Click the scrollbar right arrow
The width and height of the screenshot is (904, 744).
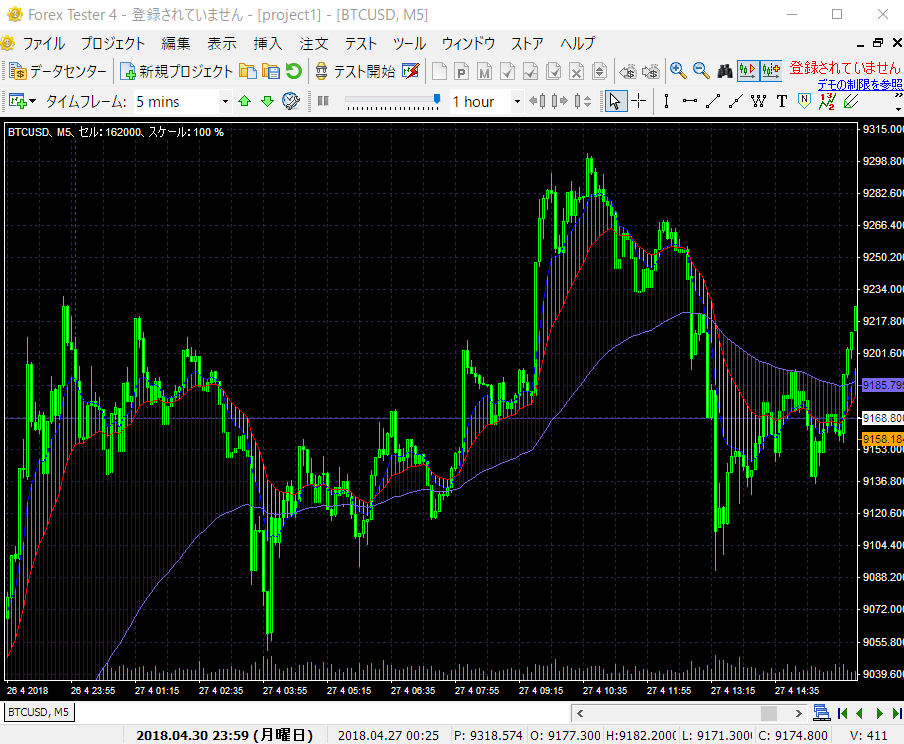(x=798, y=713)
